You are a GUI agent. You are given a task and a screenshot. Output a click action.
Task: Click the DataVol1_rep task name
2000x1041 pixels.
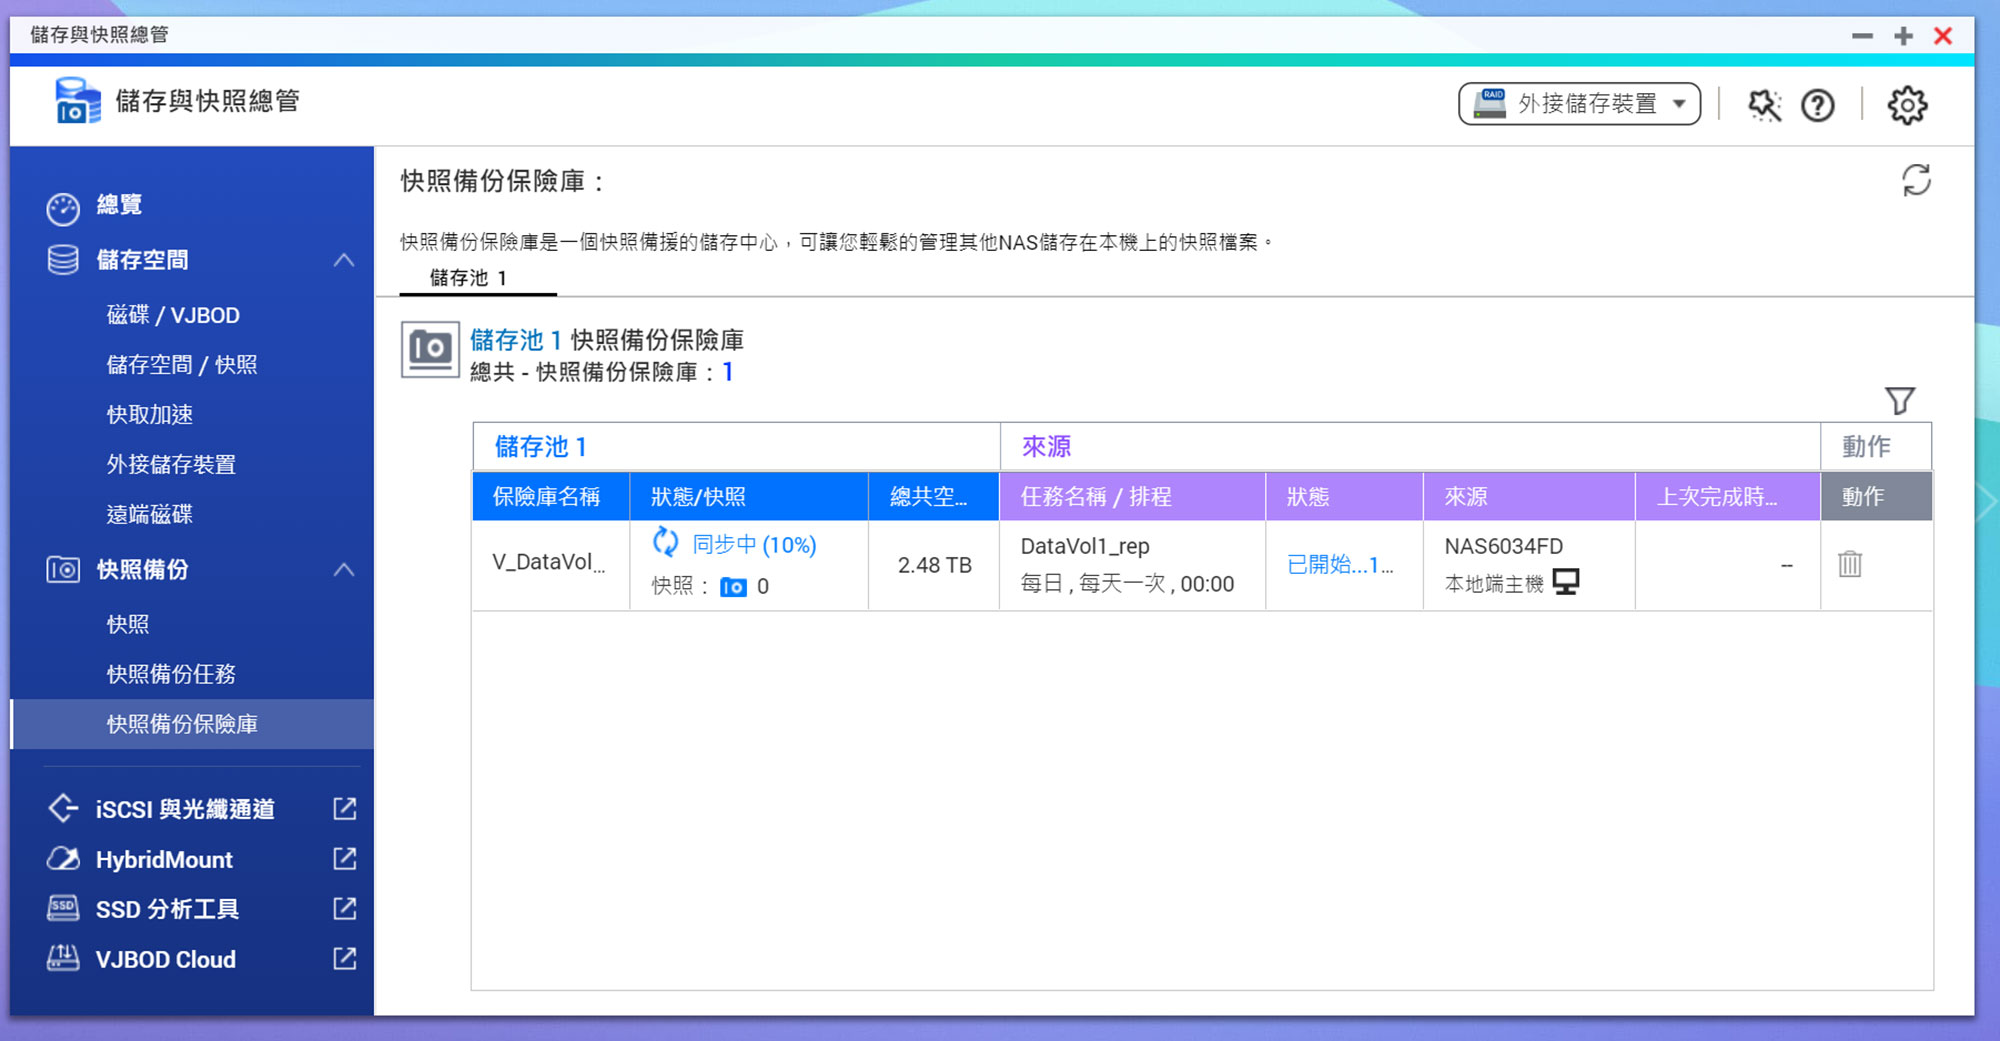(1085, 546)
